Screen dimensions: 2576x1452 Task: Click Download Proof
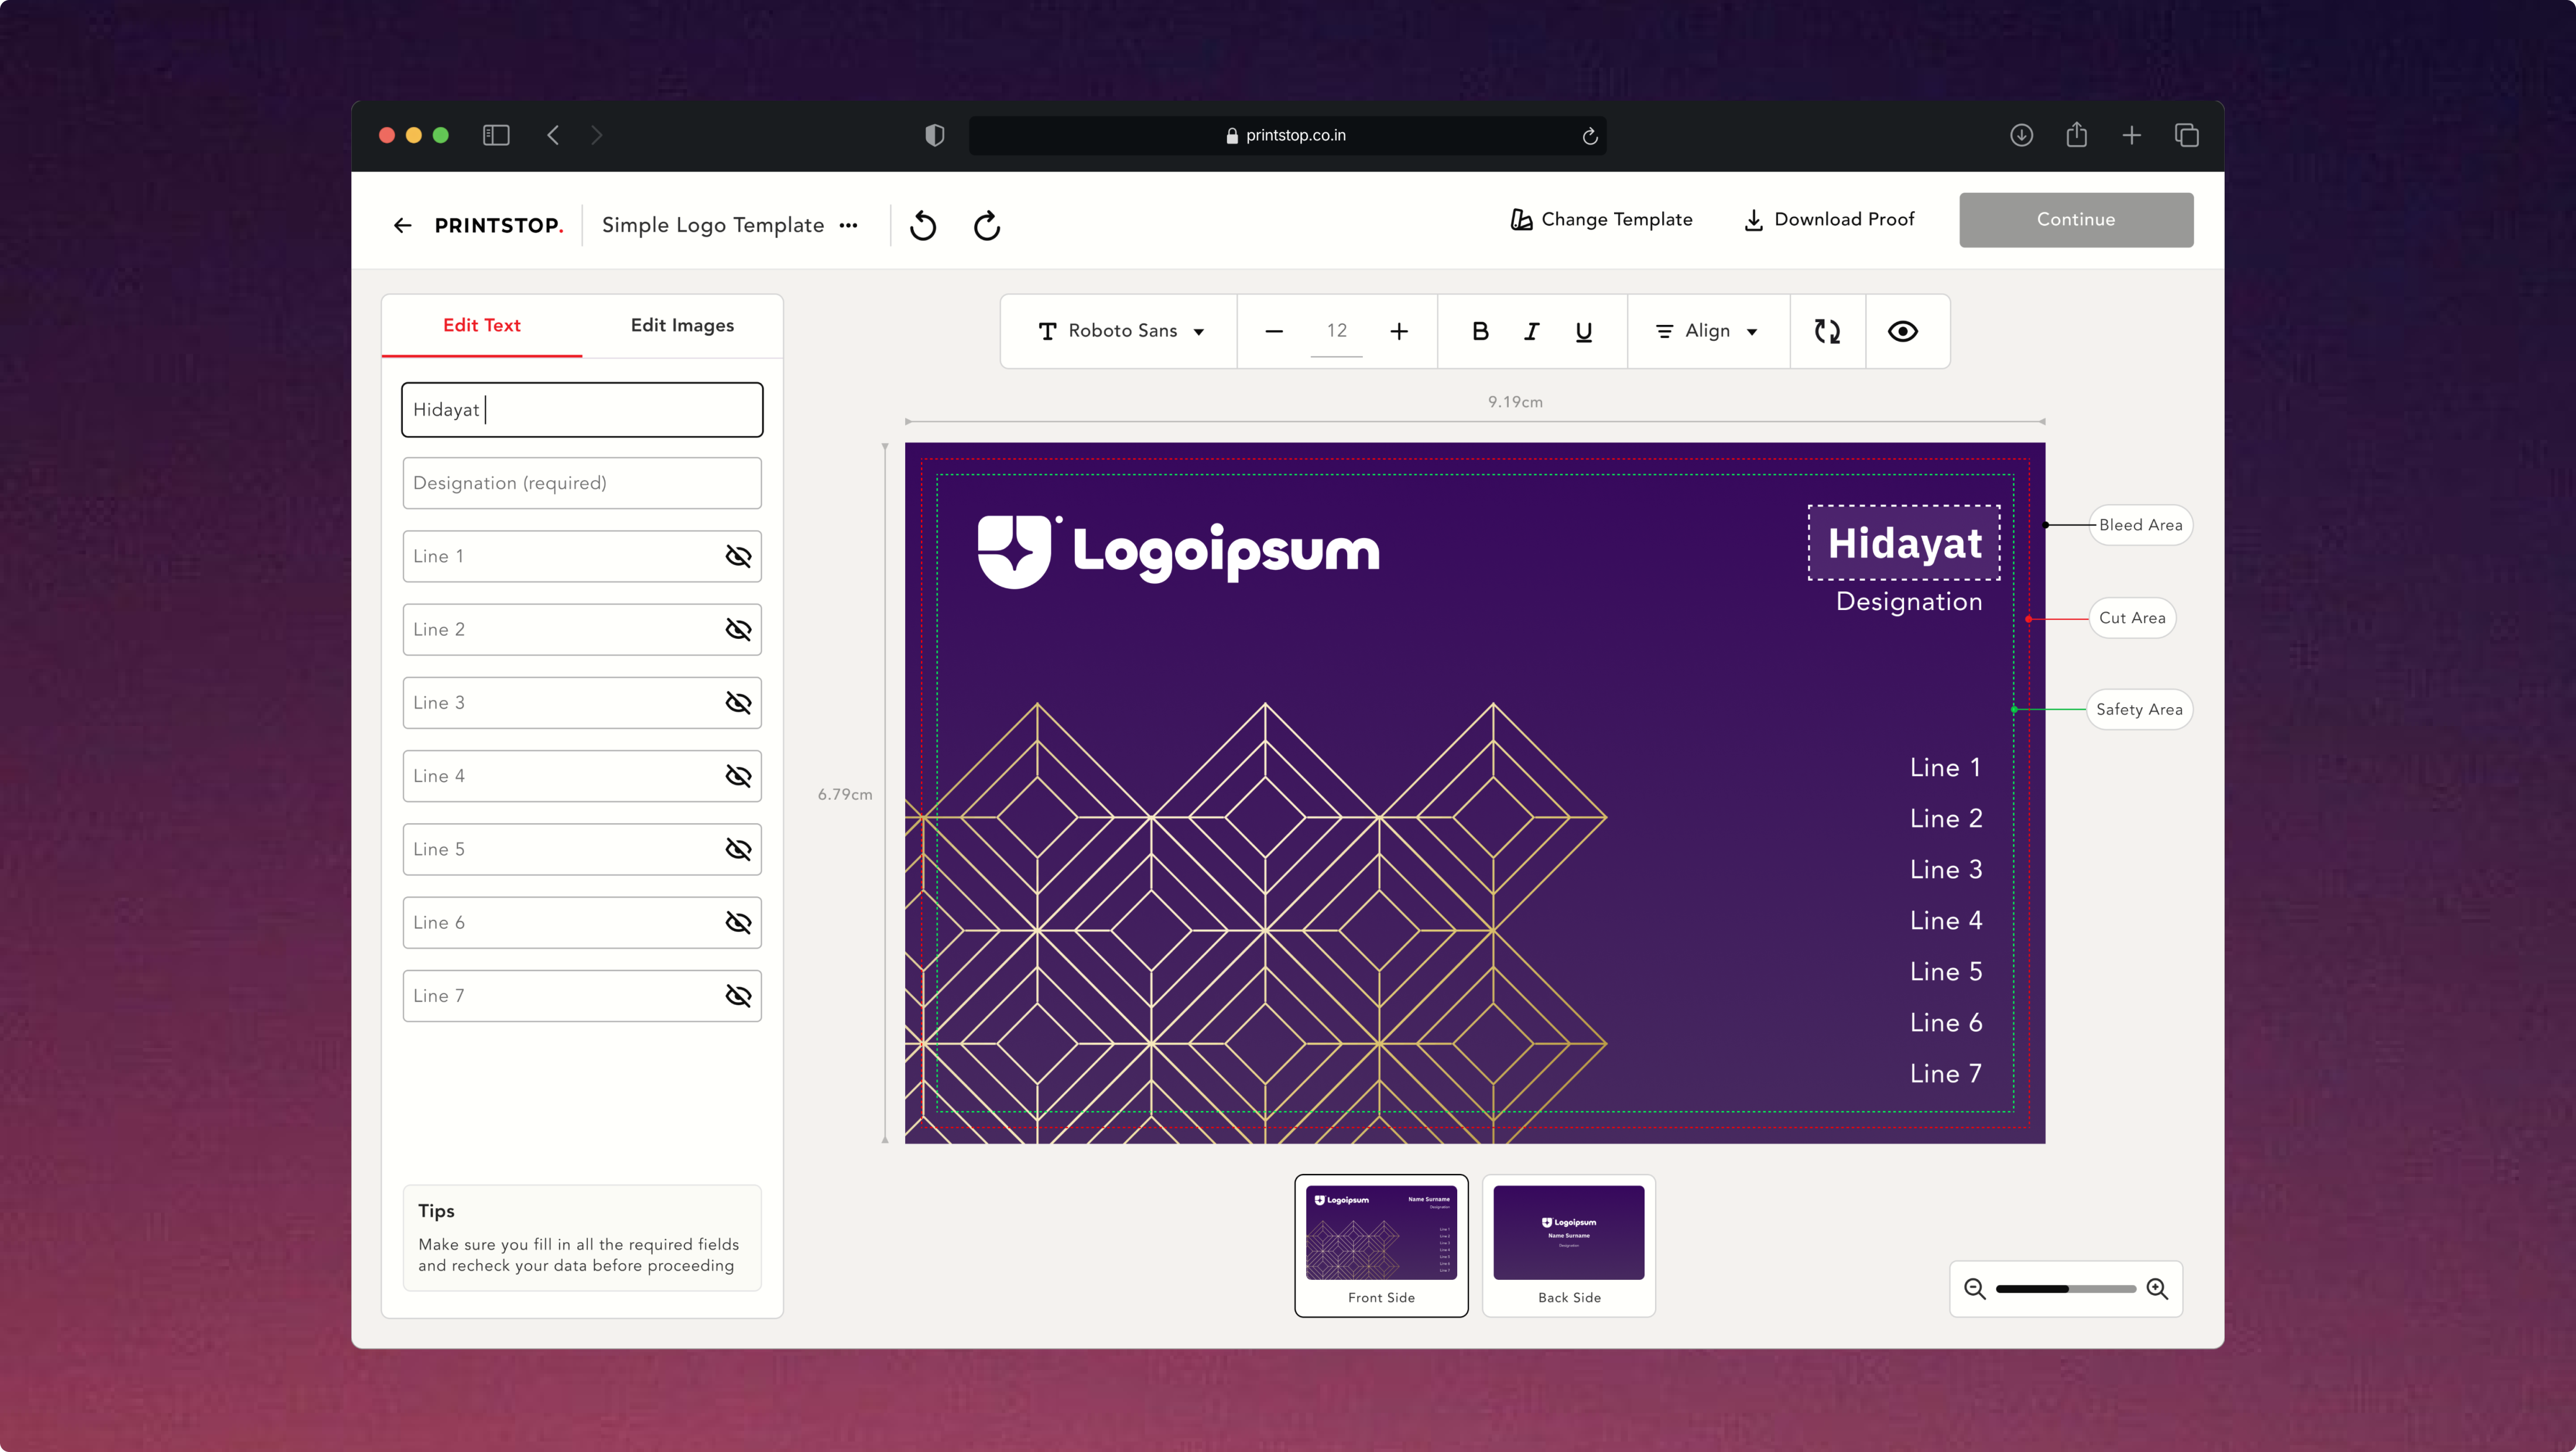coord(1829,219)
